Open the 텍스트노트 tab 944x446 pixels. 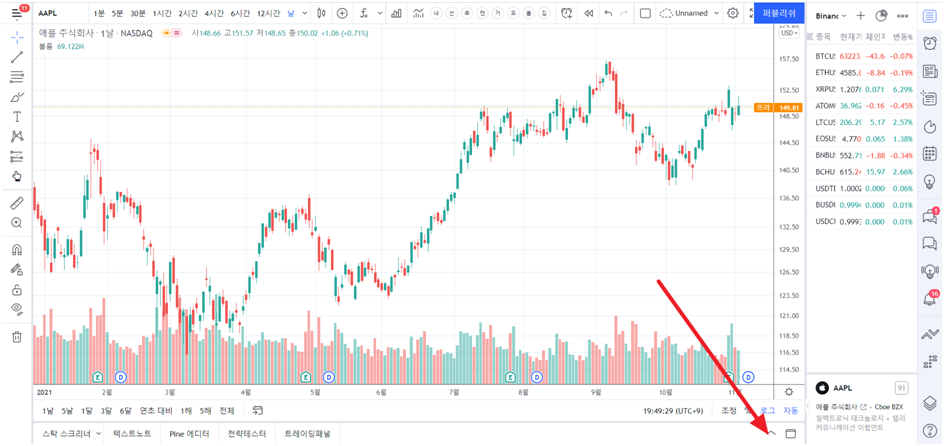point(132,433)
